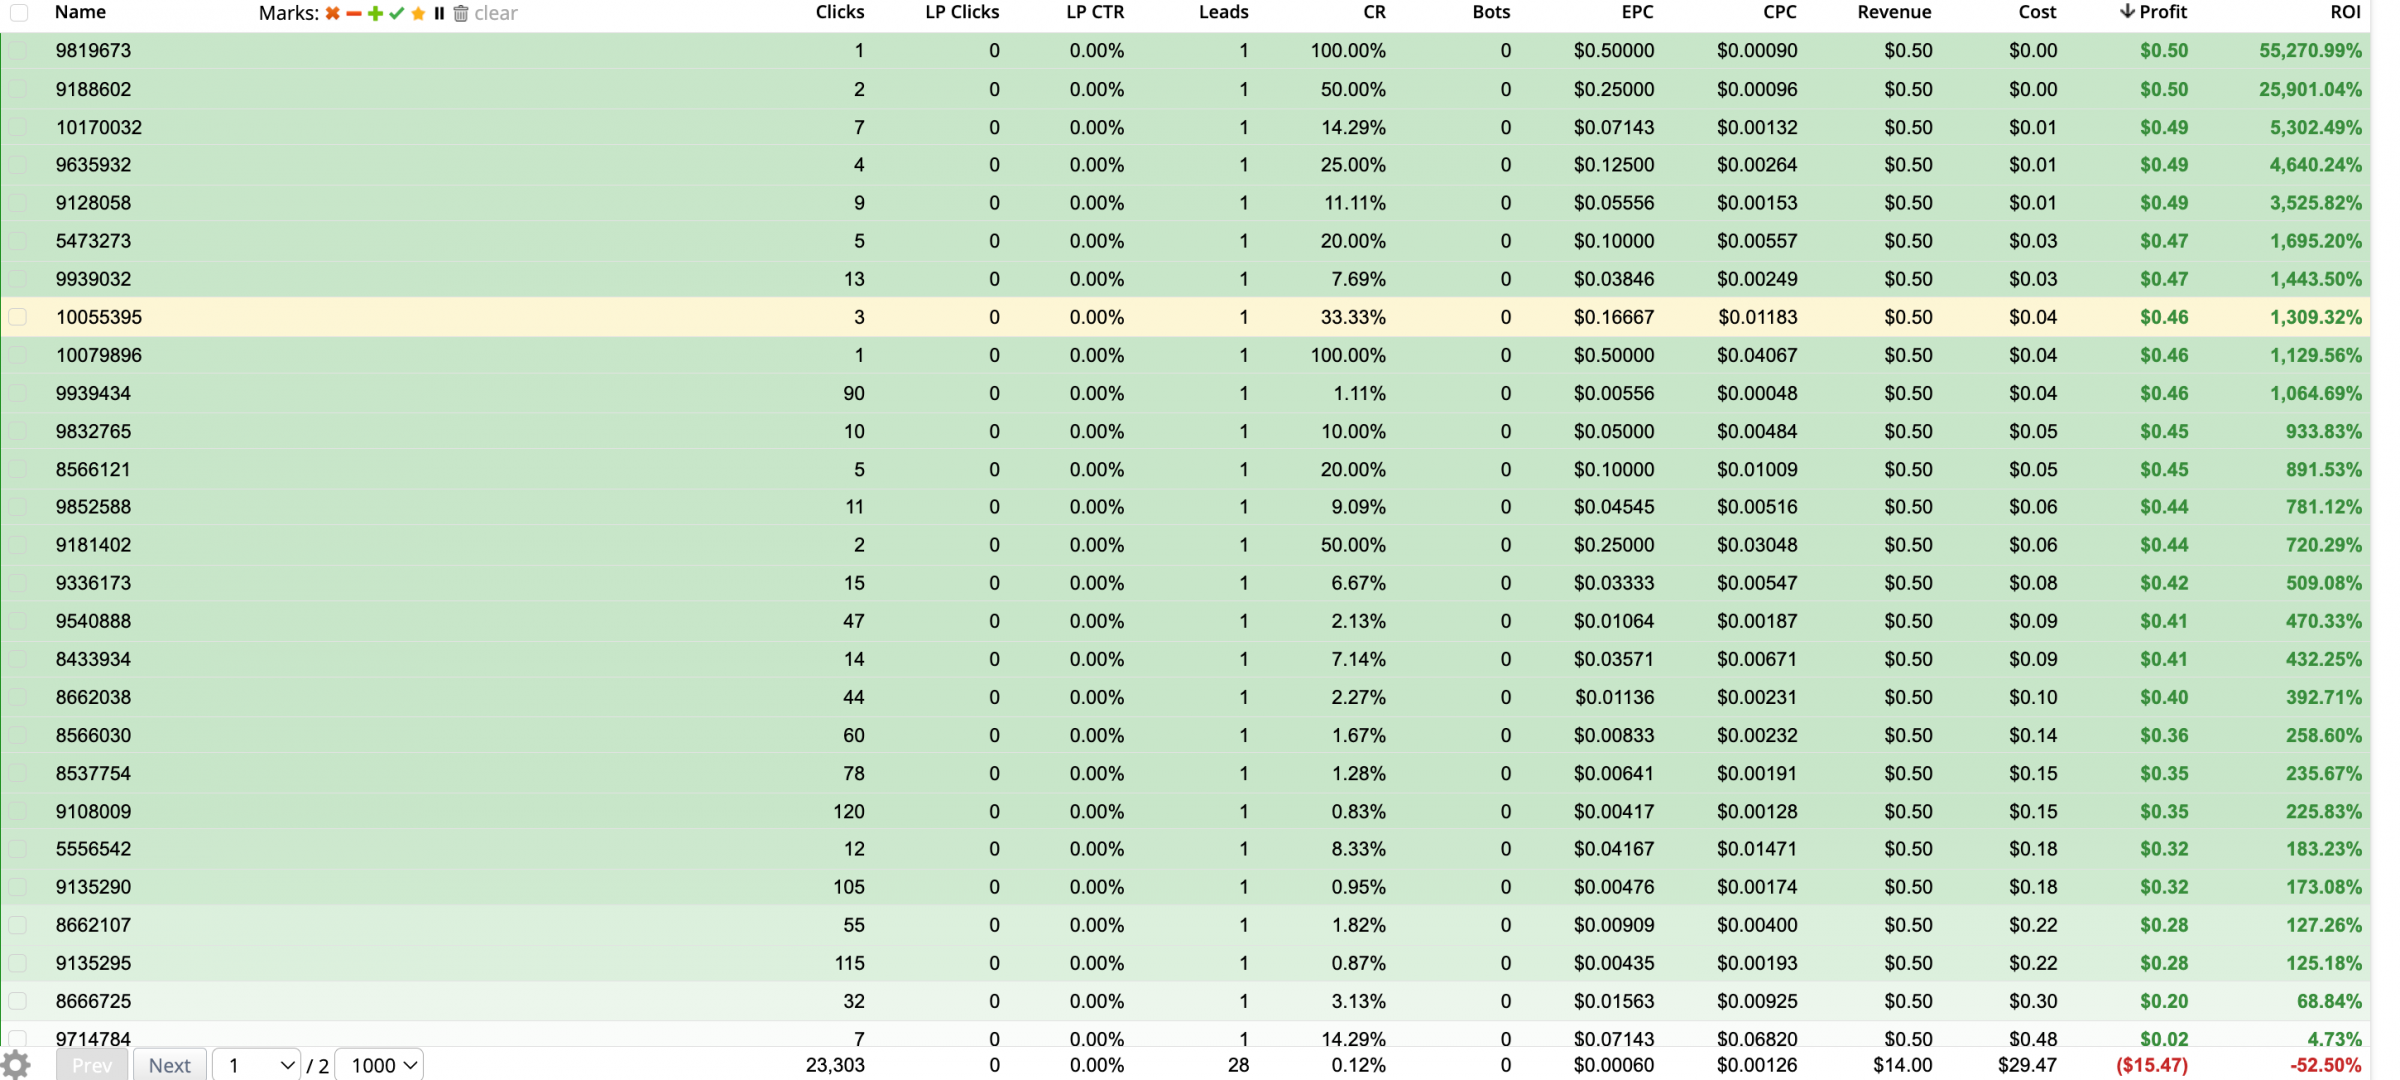Sort table by ROI column
Viewport: 2400px width, 1080px height.
(x=2345, y=12)
